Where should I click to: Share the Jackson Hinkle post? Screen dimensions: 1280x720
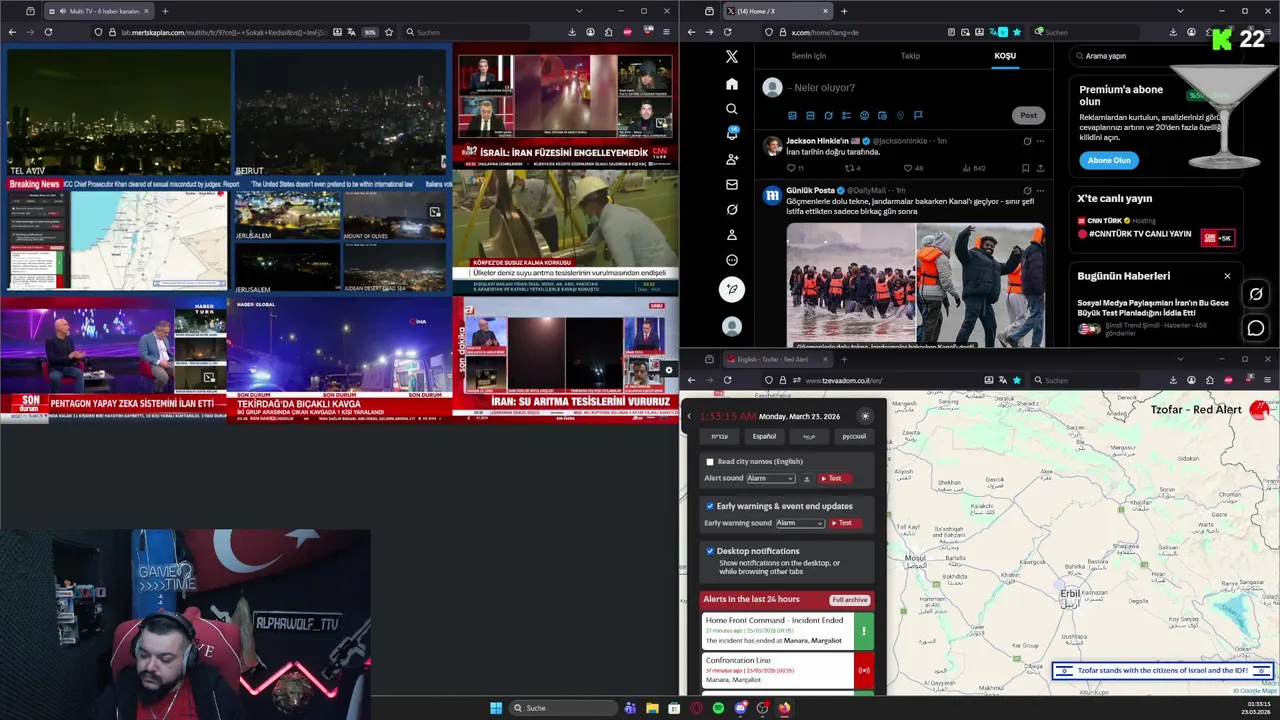1041,168
